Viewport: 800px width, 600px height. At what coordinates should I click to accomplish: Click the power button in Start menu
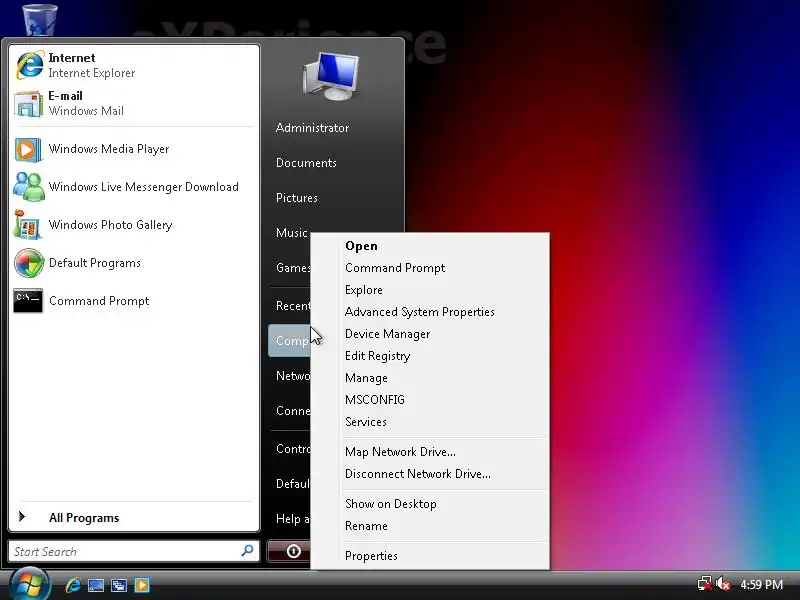click(x=293, y=551)
